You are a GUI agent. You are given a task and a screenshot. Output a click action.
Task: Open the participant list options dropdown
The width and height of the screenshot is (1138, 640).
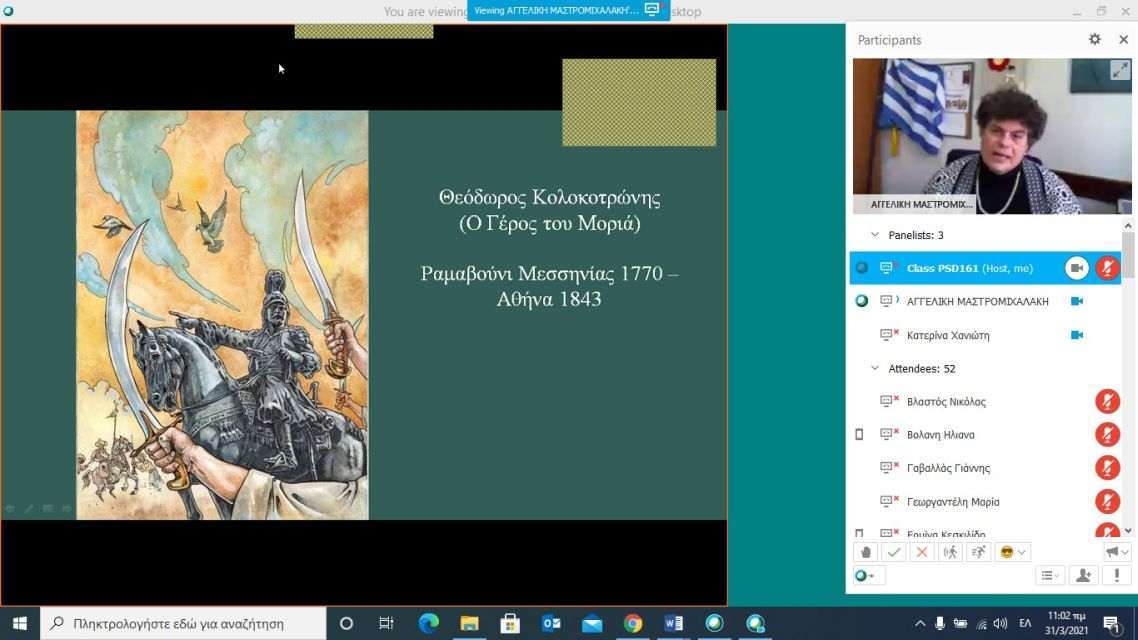coord(1049,575)
